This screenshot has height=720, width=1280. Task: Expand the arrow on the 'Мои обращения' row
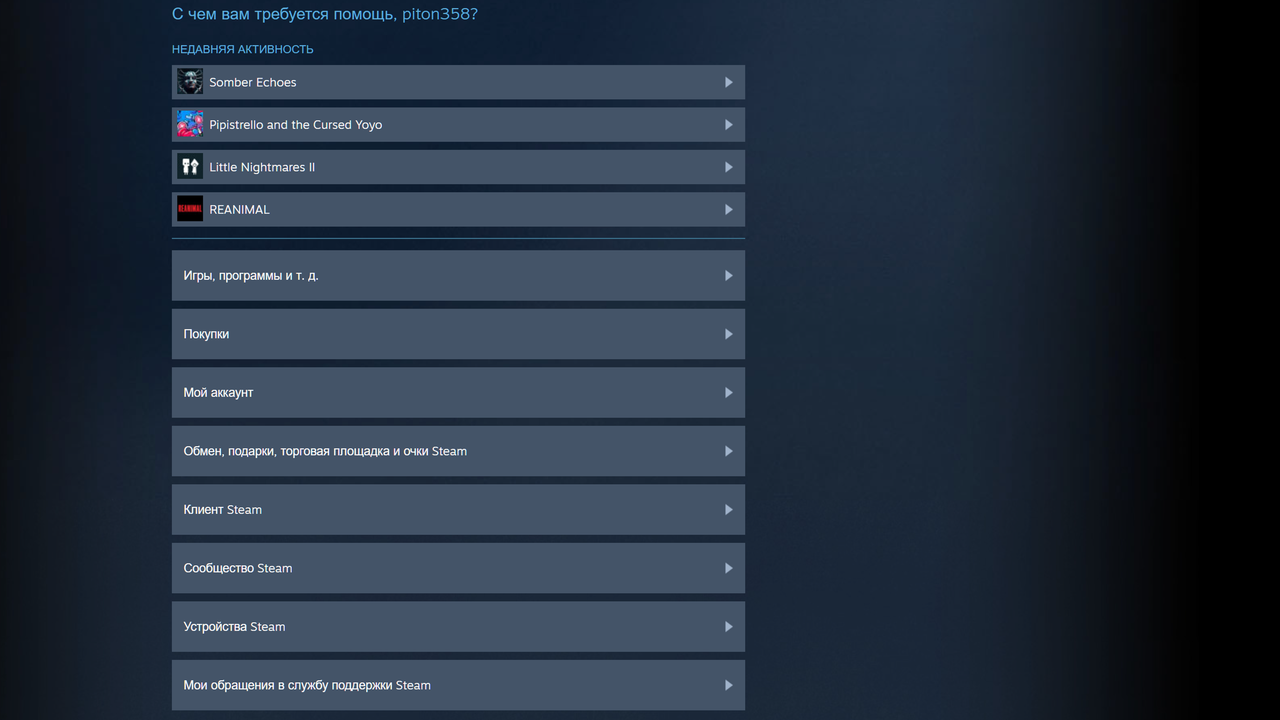coord(729,685)
